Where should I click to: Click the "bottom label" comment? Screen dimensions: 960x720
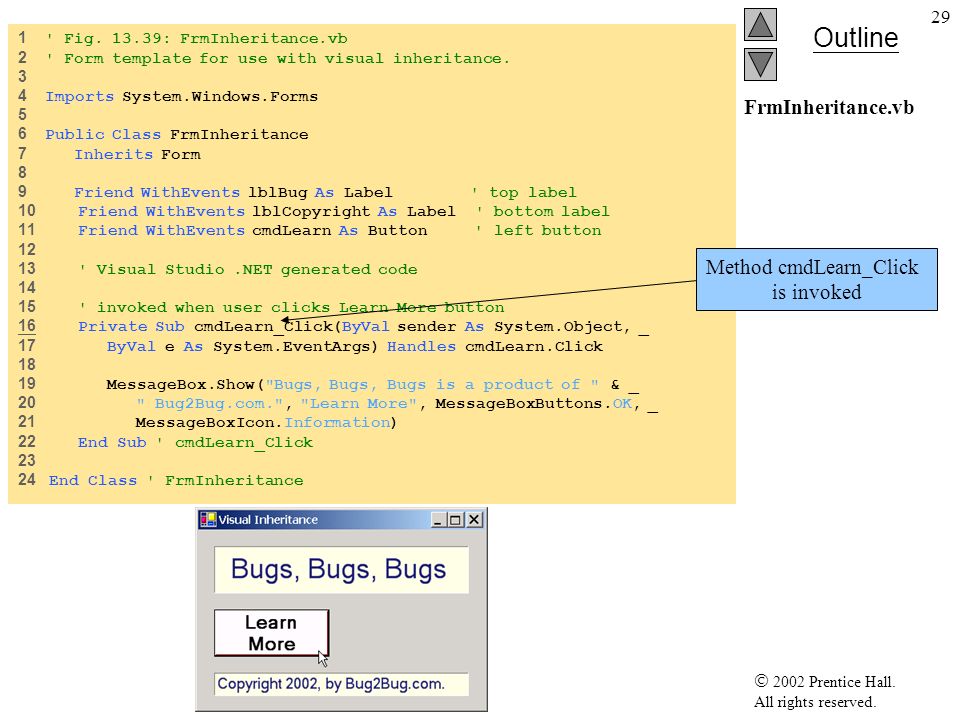pos(543,211)
